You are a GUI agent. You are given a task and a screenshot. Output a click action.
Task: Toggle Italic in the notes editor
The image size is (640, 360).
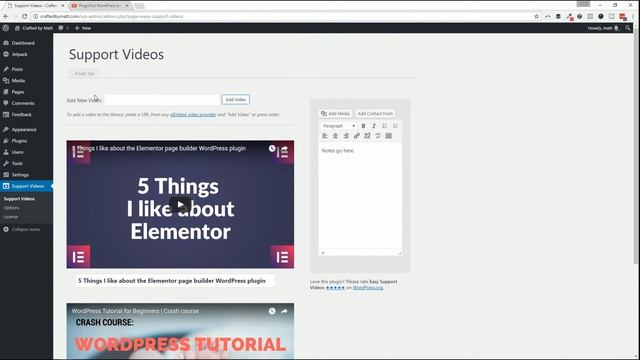374,126
